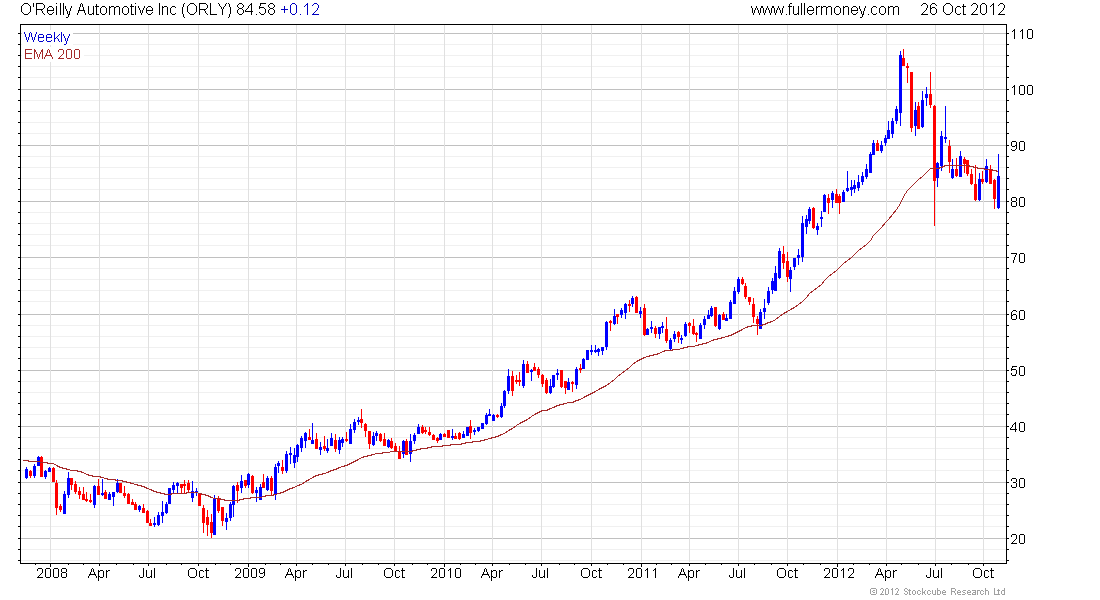Select the 2010 x-axis label
Image resolution: width=1100 pixels, height=600 pixels.
[x=445, y=573]
